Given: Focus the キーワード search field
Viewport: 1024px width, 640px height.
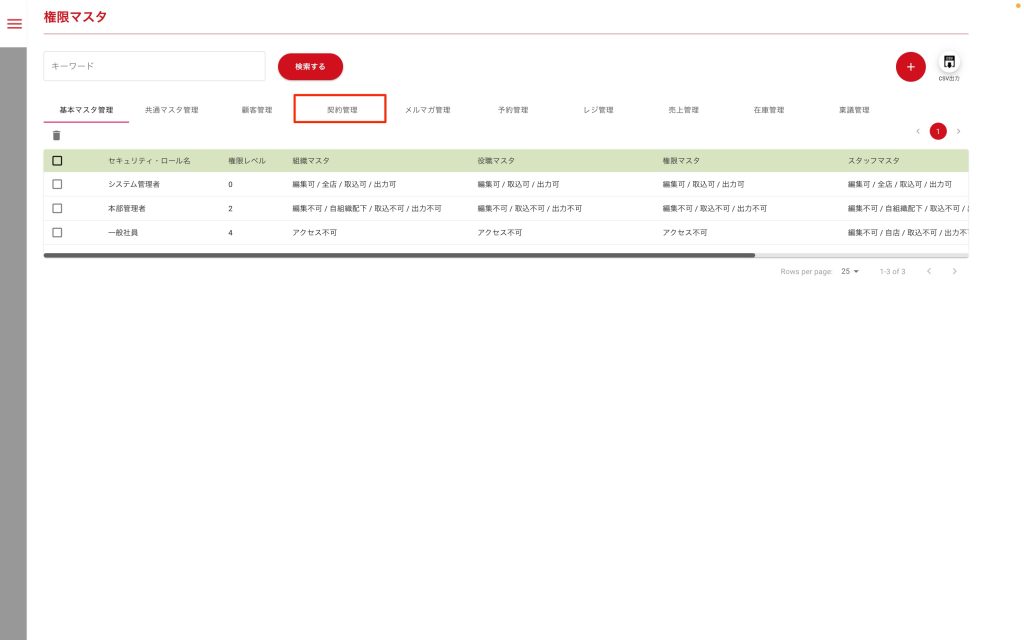Looking at the screenshot, I should coord(154,66).
